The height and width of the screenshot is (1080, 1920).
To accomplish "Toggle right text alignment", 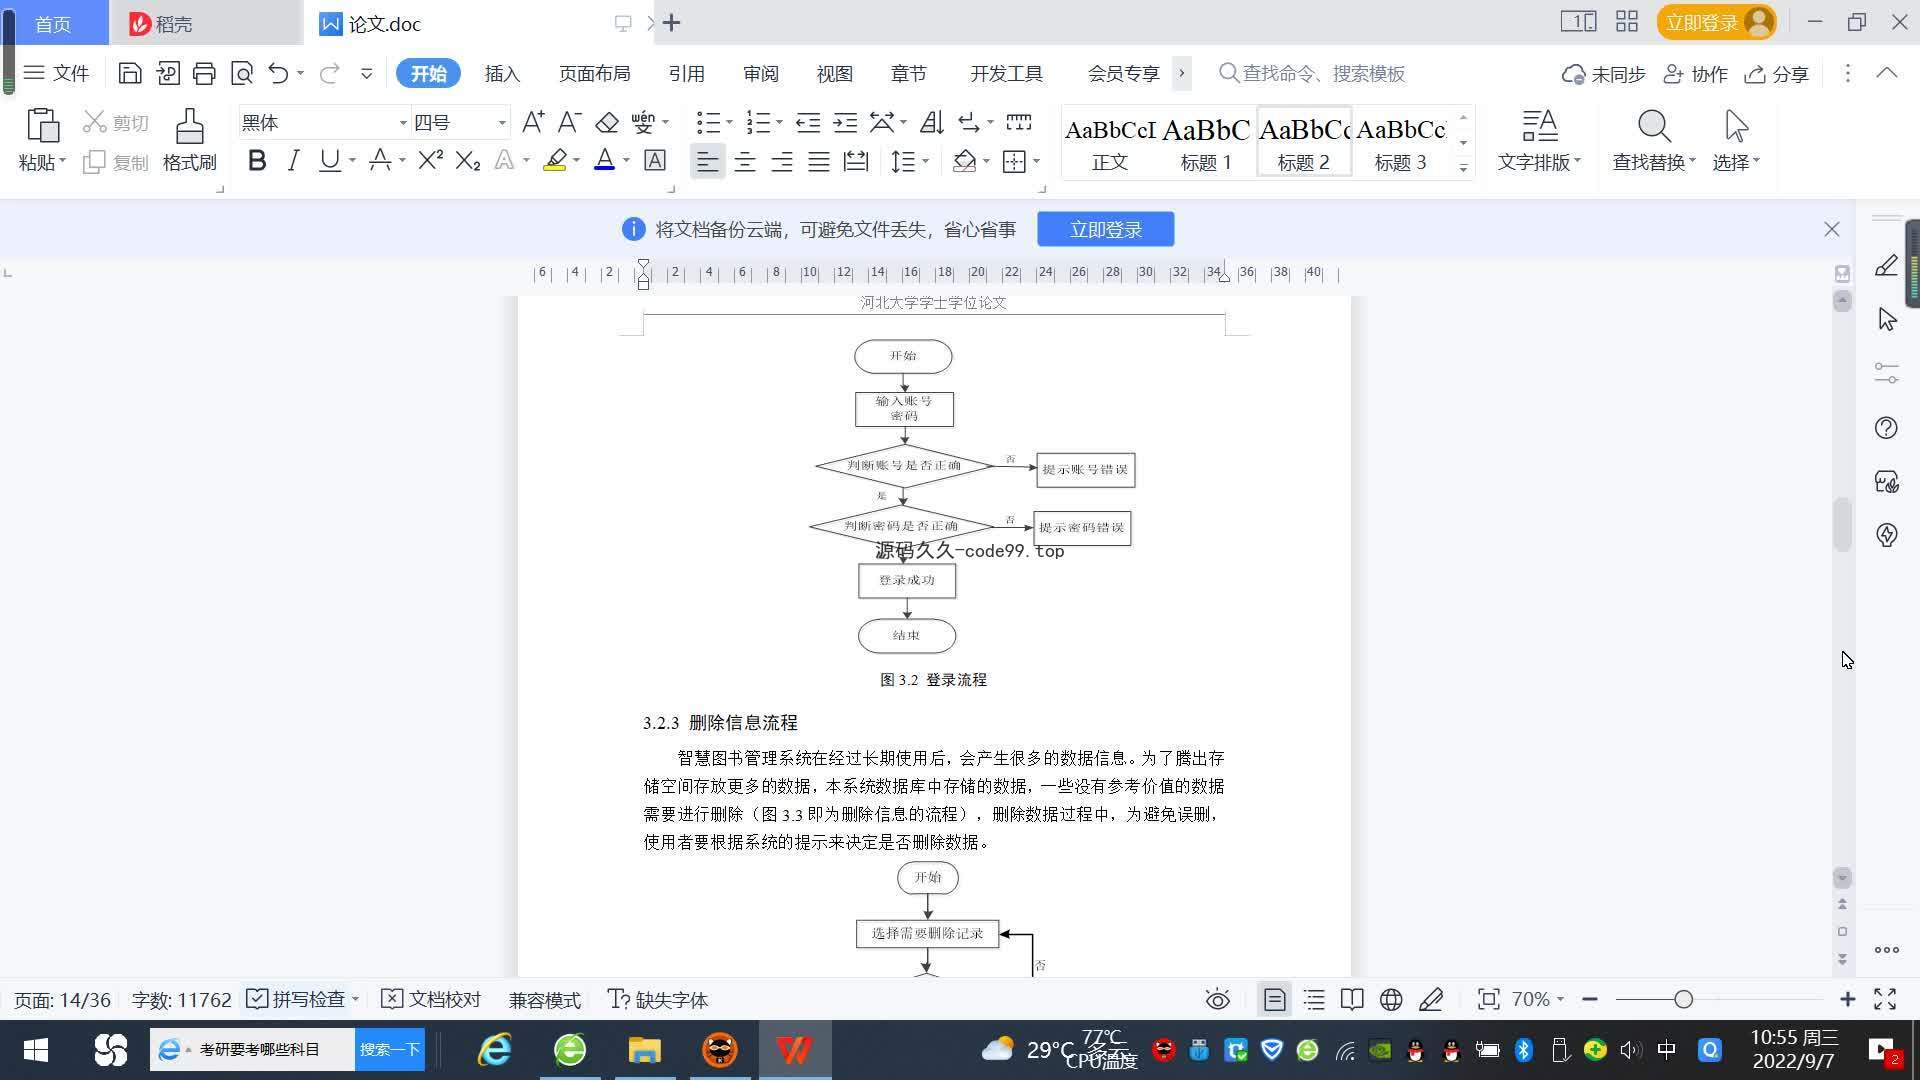I will [x=782, y=161].
